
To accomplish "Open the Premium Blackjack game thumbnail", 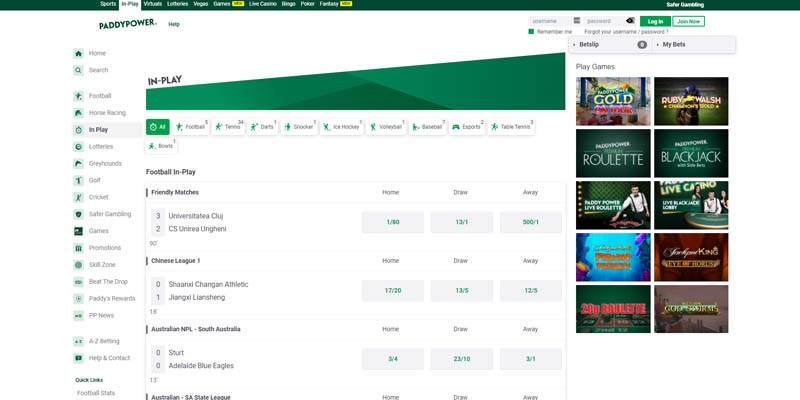I will 691,153.
